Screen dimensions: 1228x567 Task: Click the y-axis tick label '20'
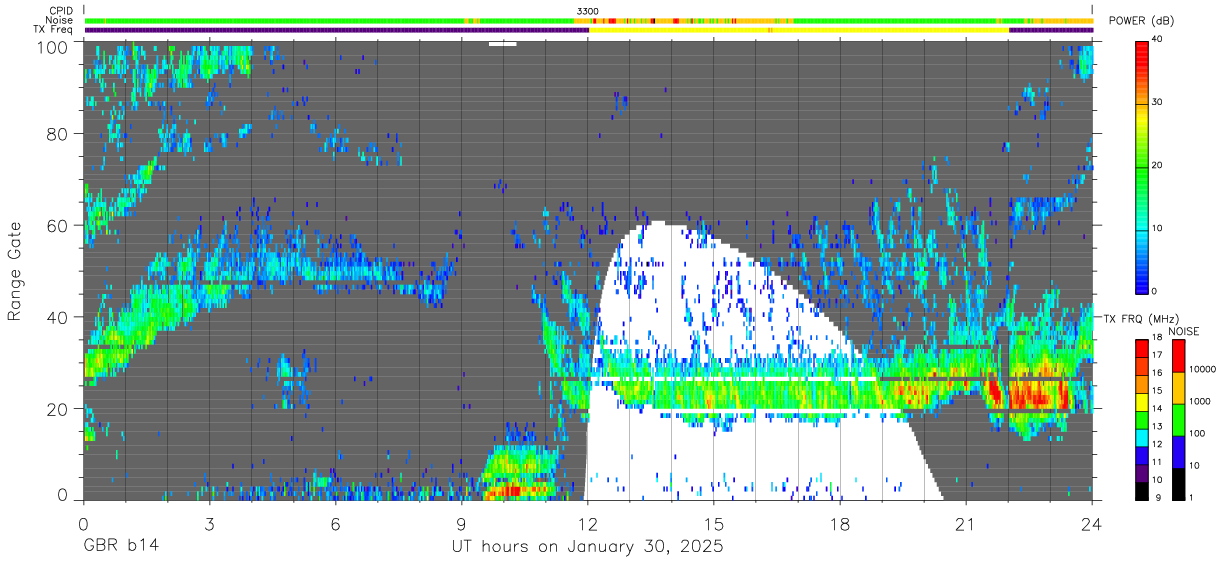(x=59, y=409)
